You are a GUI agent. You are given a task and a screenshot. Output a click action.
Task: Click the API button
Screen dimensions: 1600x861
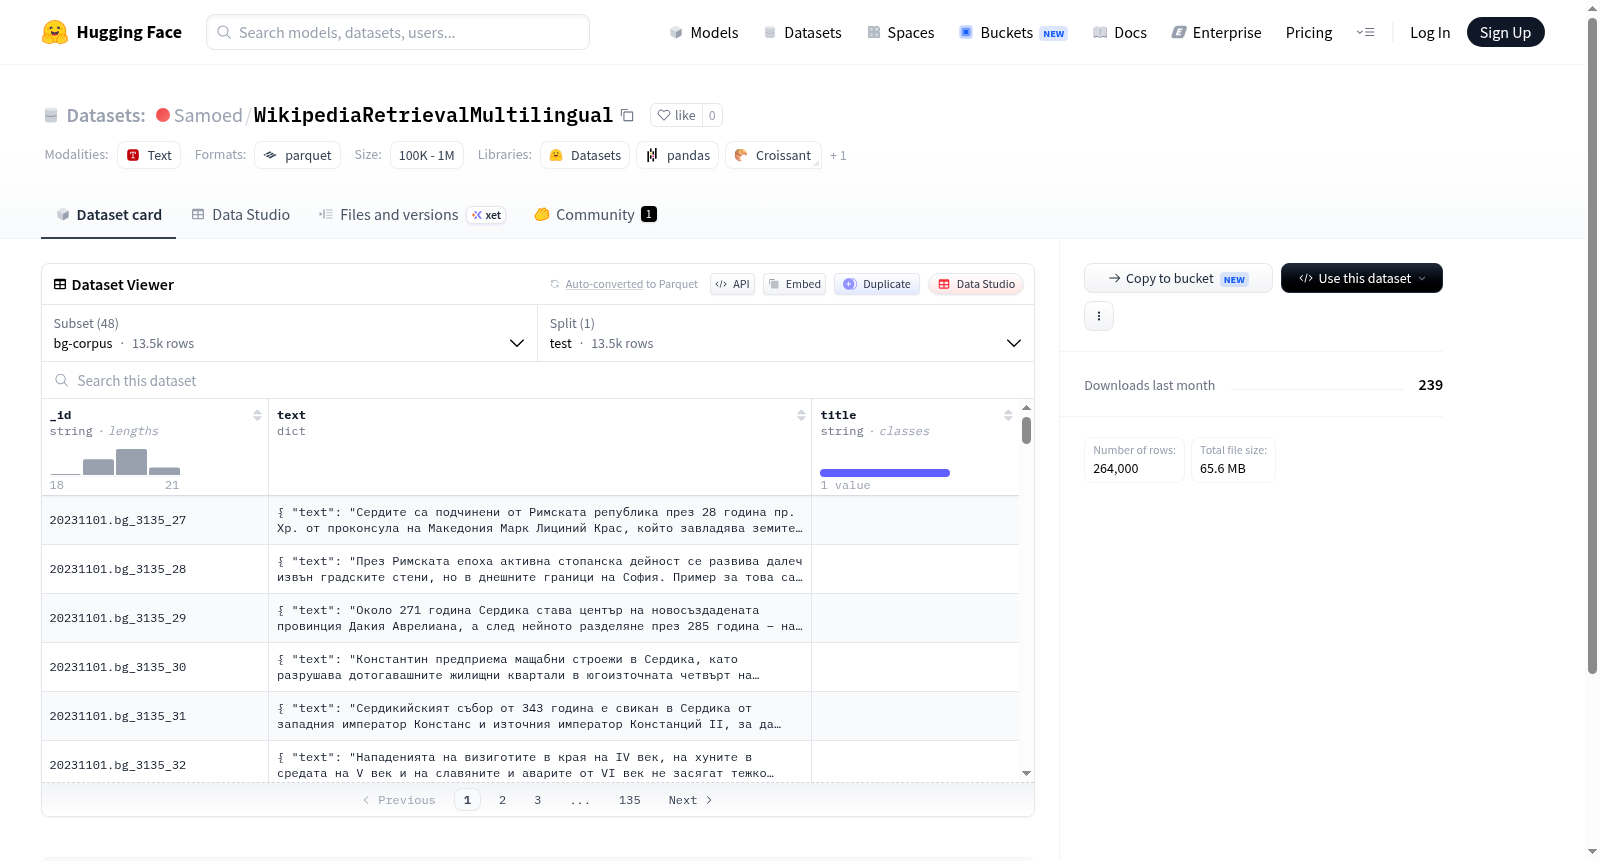pos(732,284)
